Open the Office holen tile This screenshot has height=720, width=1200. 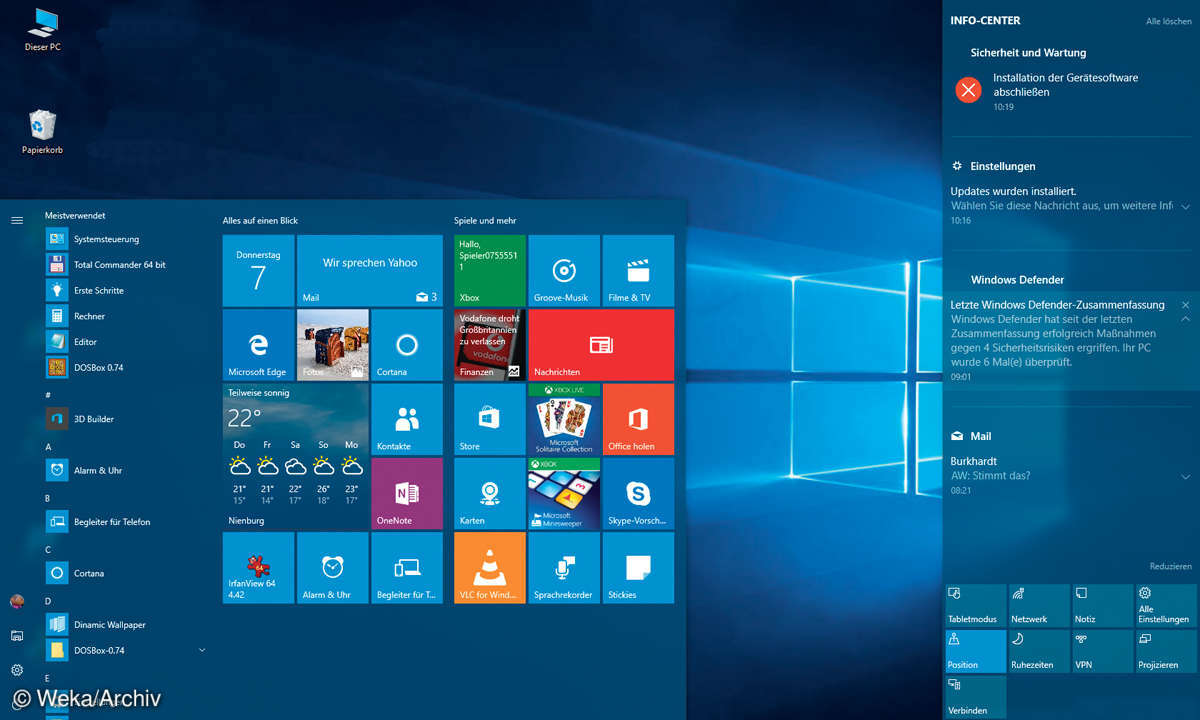(638, 419)
